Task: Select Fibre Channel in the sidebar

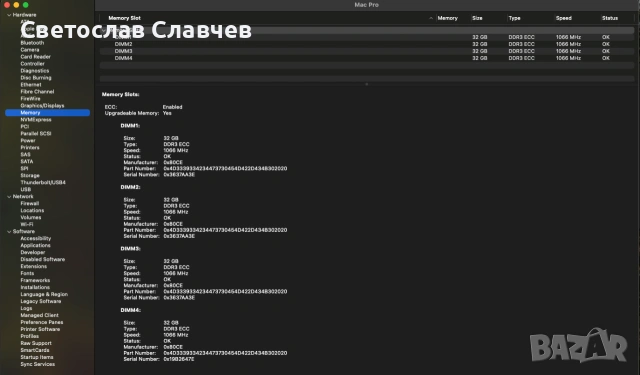Action: click(37, 91)
